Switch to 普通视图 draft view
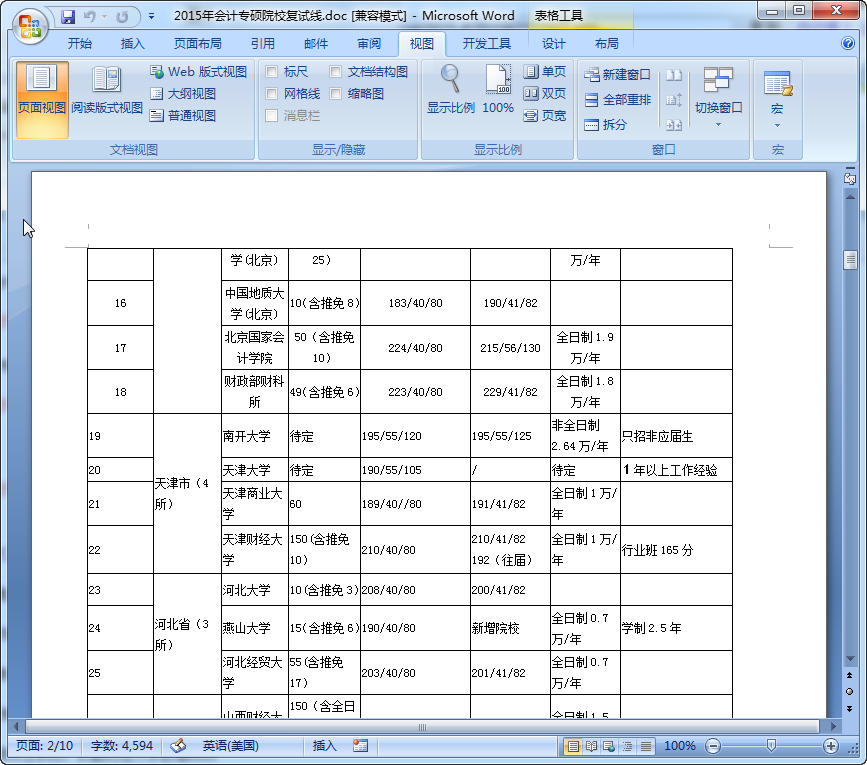Screen dimensions: 867x765 click(183, 116)
